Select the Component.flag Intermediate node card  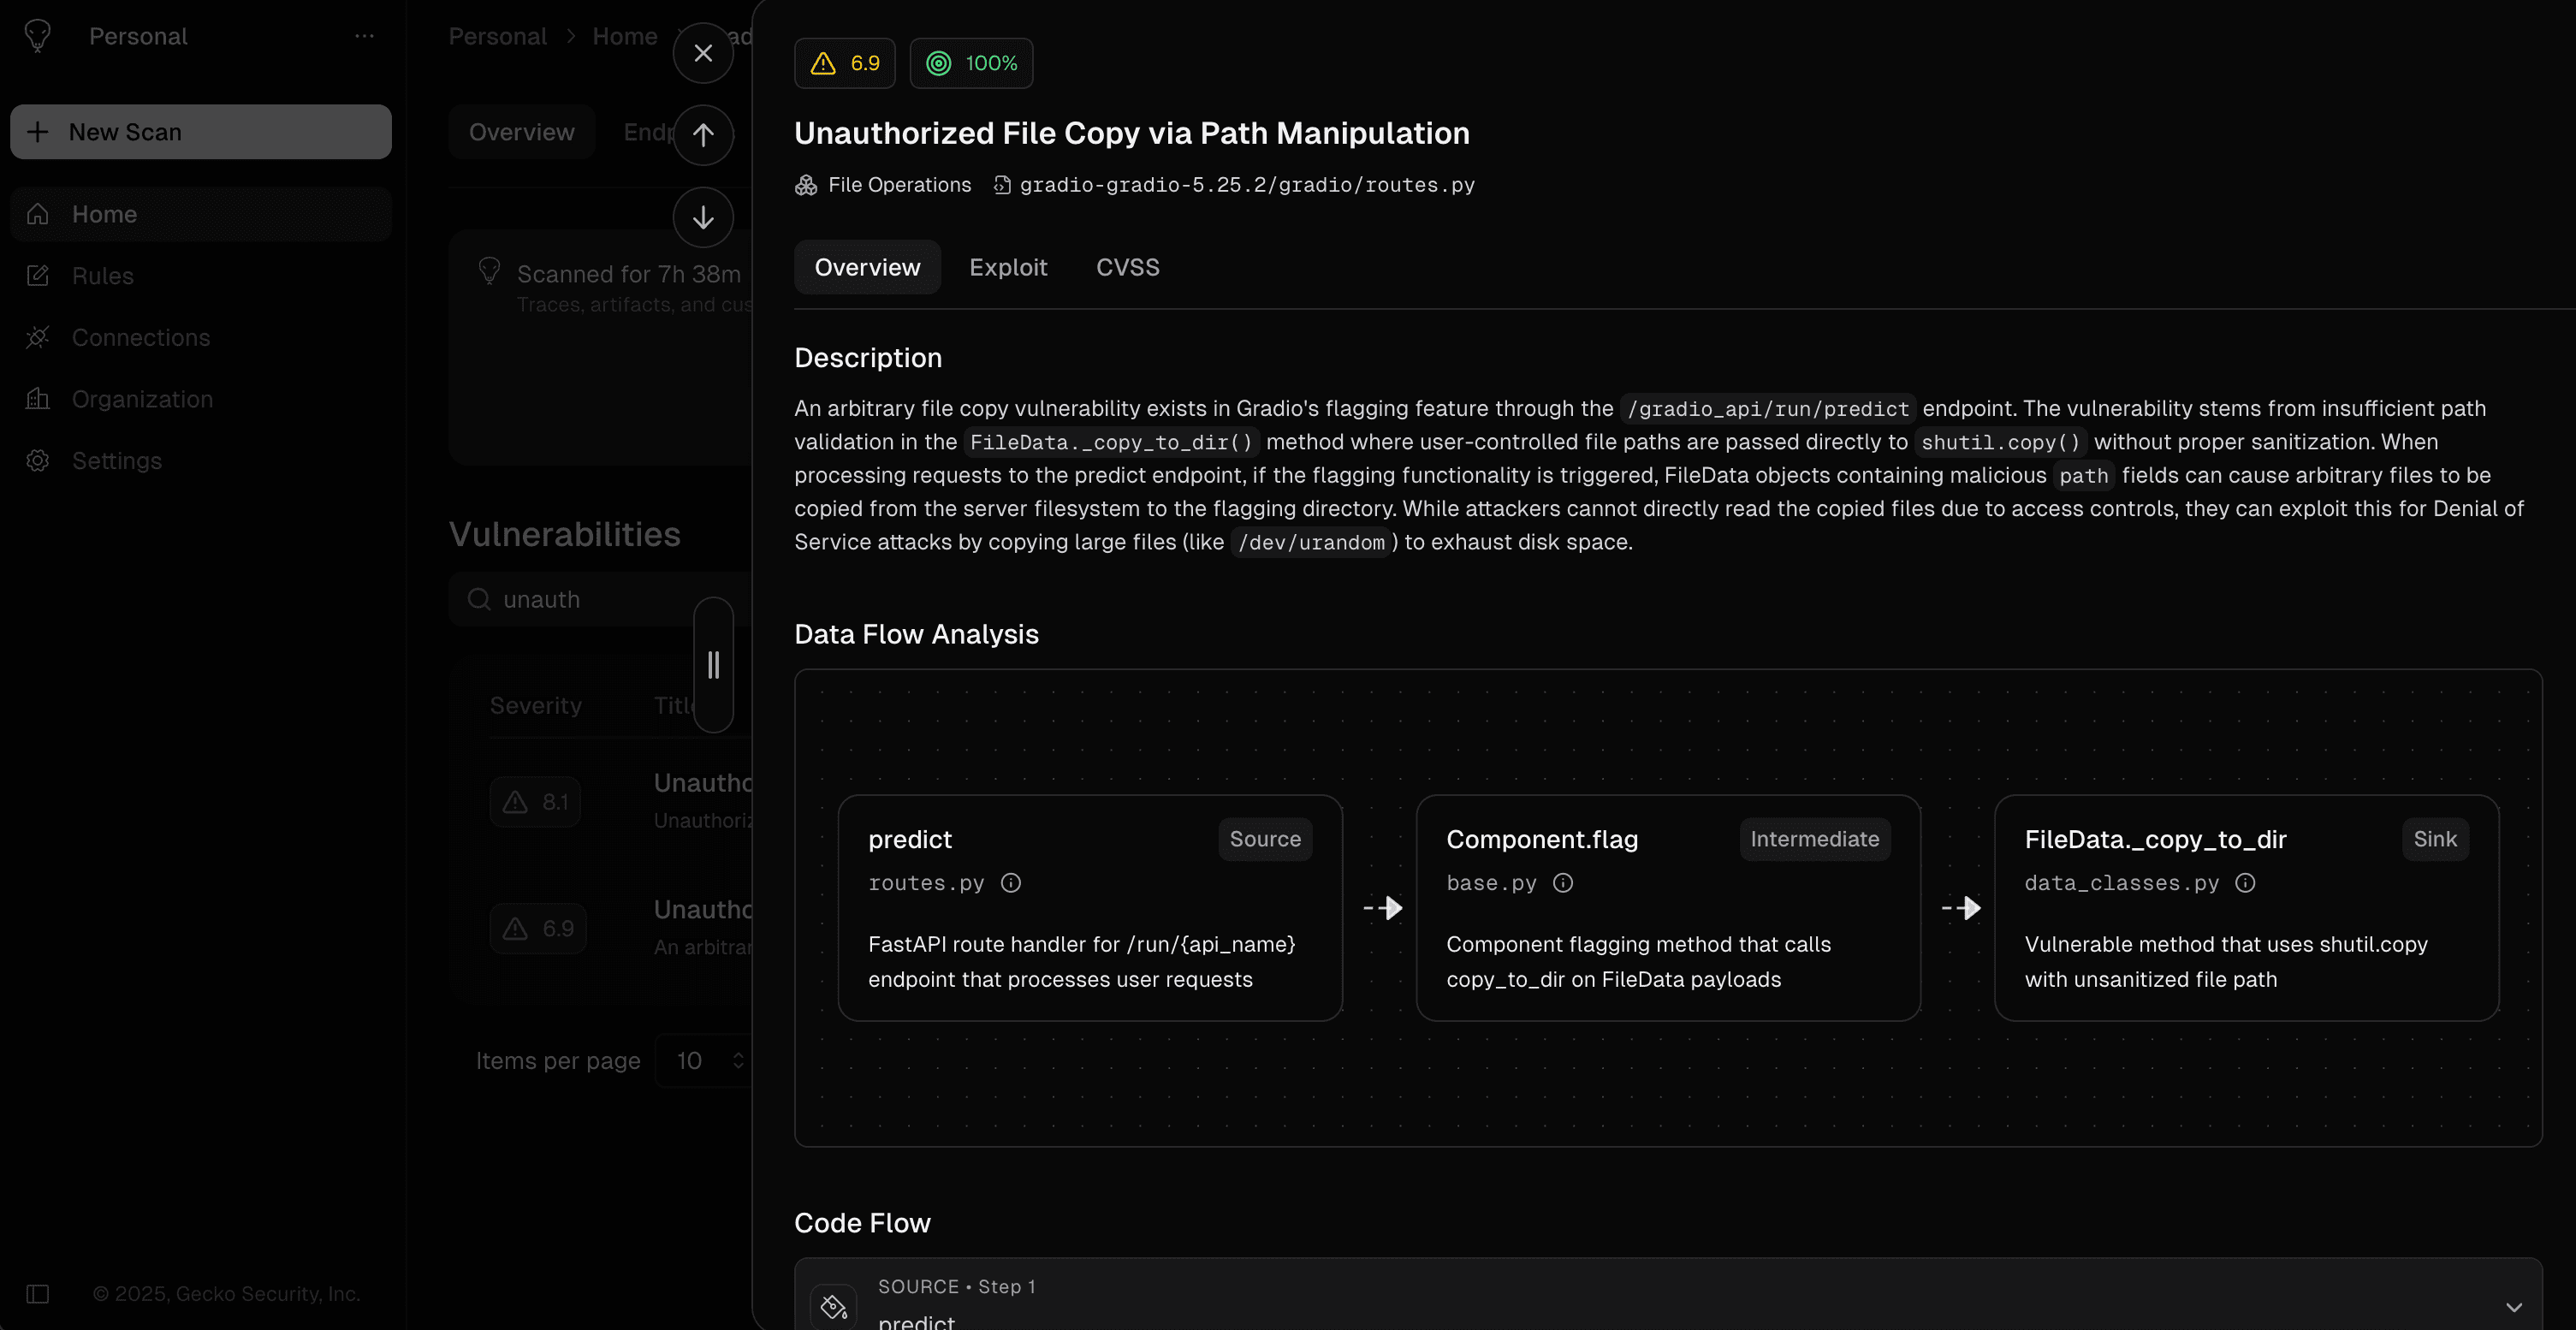(1668, 908)
